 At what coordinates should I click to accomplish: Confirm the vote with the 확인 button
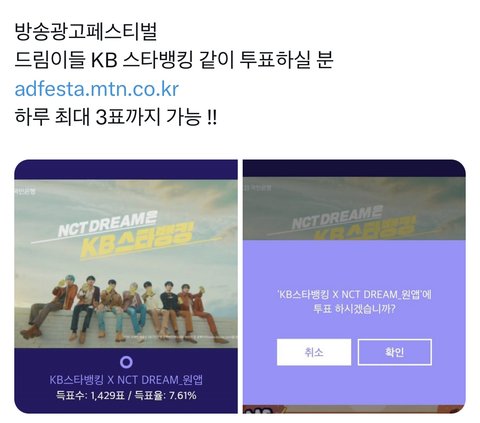point(395,352)
